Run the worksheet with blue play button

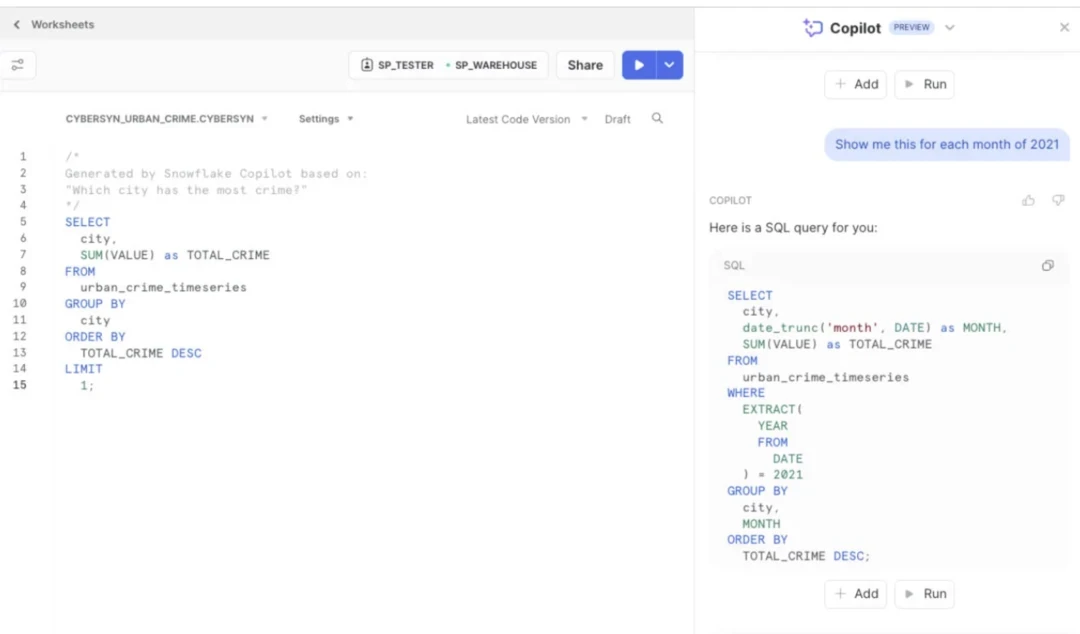click(x=638, y=65)
